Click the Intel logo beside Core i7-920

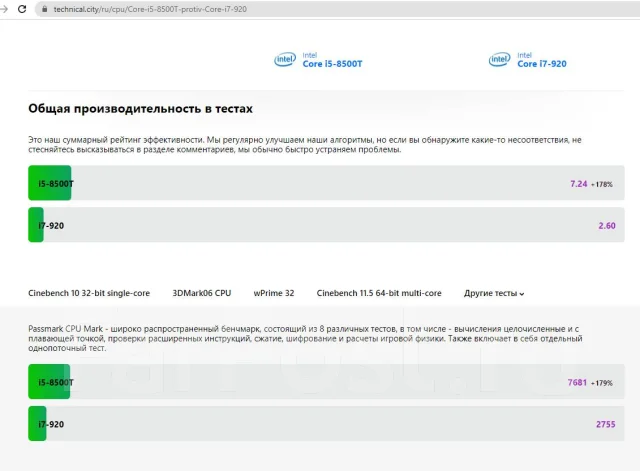500,60
